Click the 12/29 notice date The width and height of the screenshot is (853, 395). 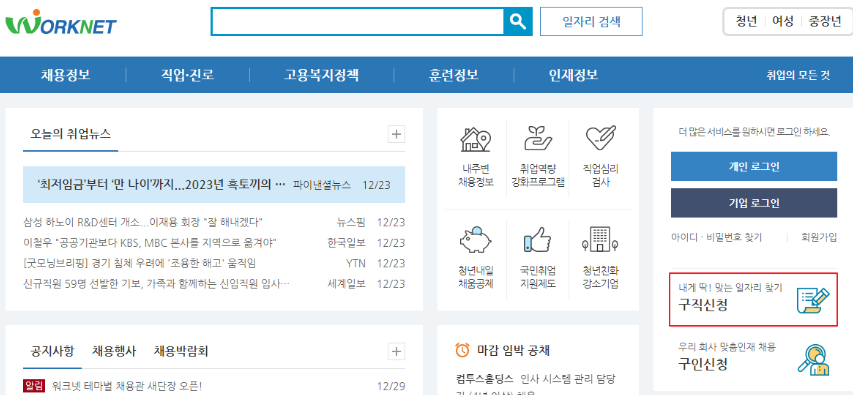[391, 387]
